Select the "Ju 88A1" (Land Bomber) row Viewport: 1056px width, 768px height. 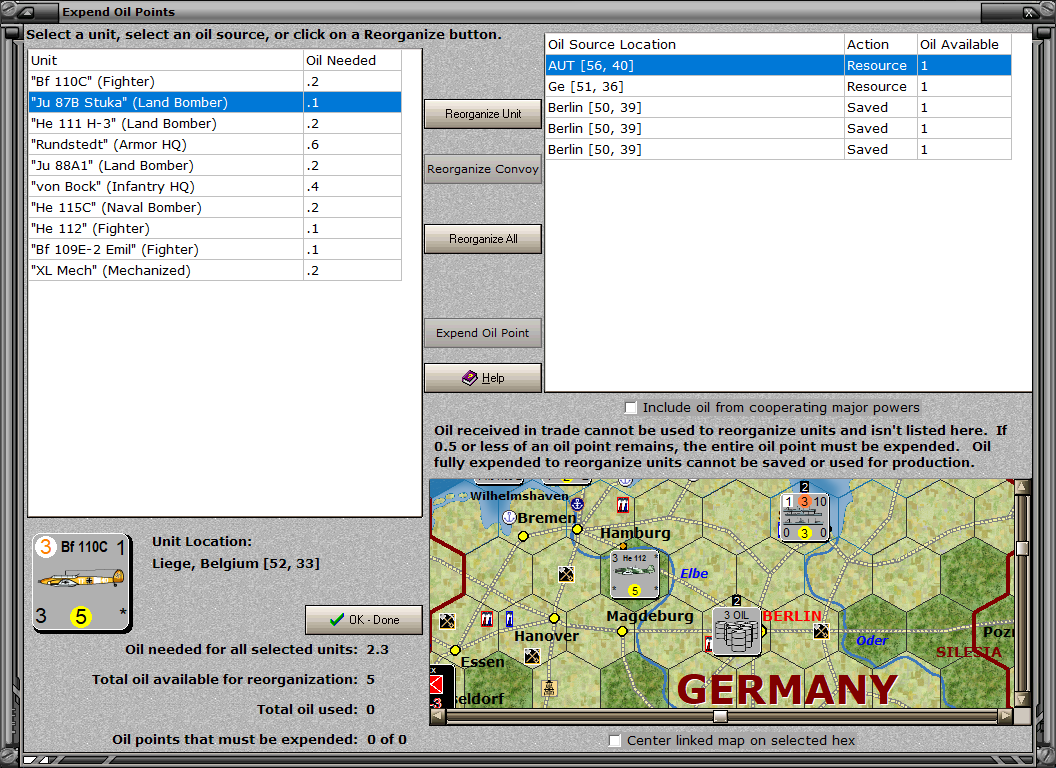[215, 165]
